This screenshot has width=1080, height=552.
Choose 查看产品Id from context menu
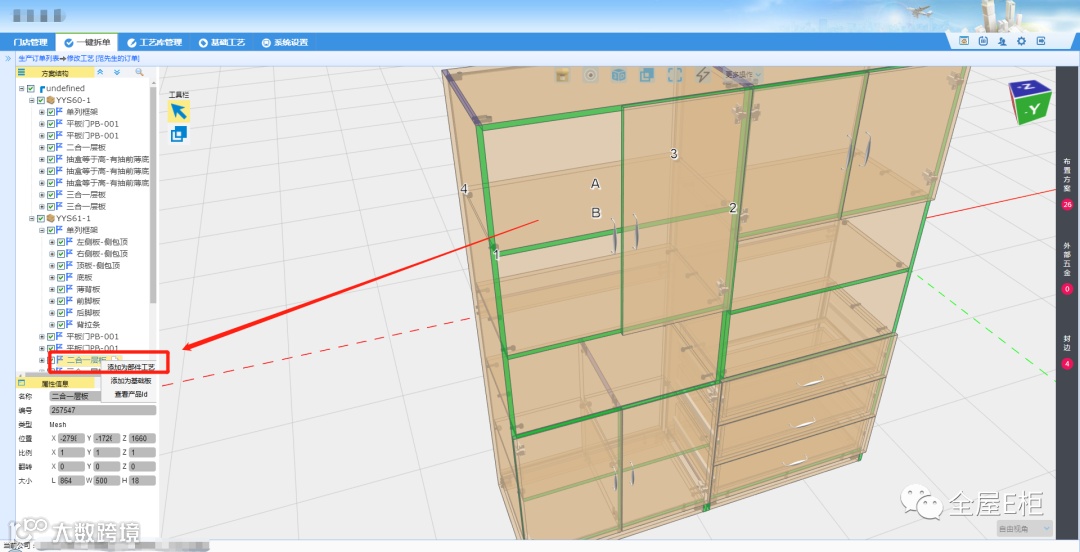(130, 394)
